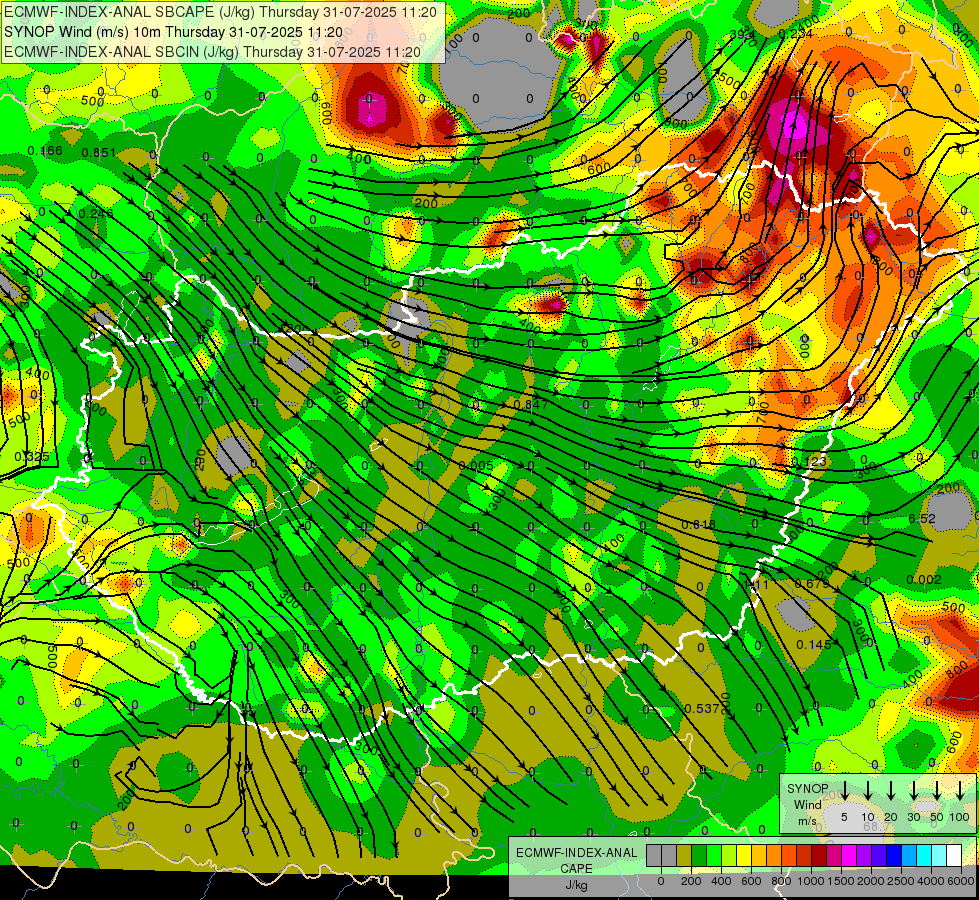Select the dark green CAPE legend swatch
This screenshot has height=900, width=979.
point(699,855)
